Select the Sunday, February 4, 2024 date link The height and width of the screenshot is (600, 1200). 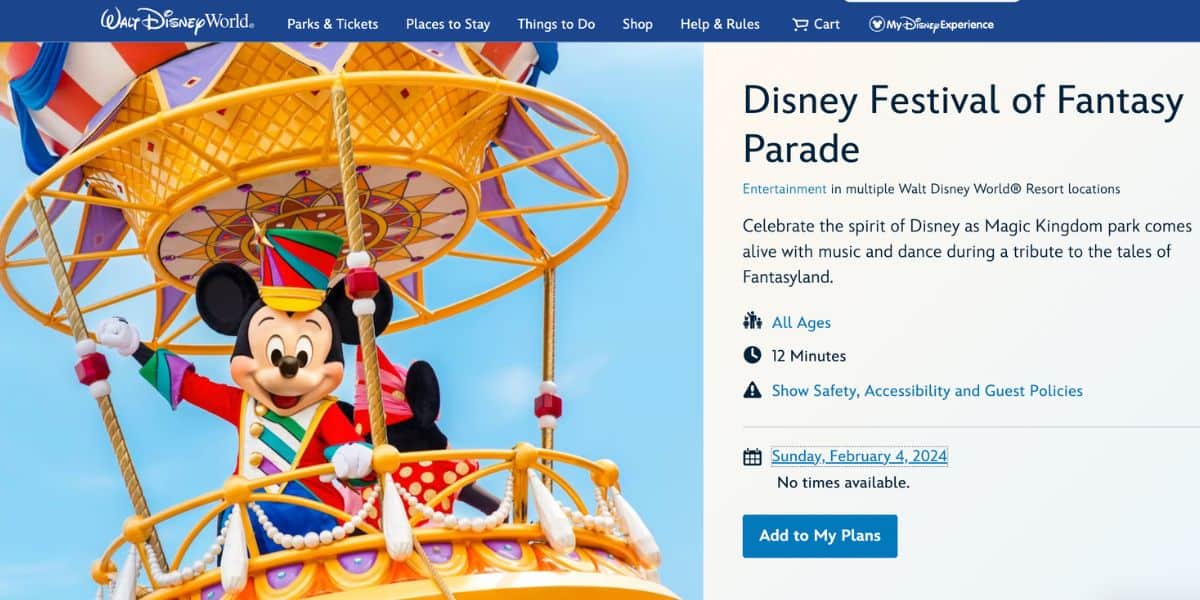point(859,456)
